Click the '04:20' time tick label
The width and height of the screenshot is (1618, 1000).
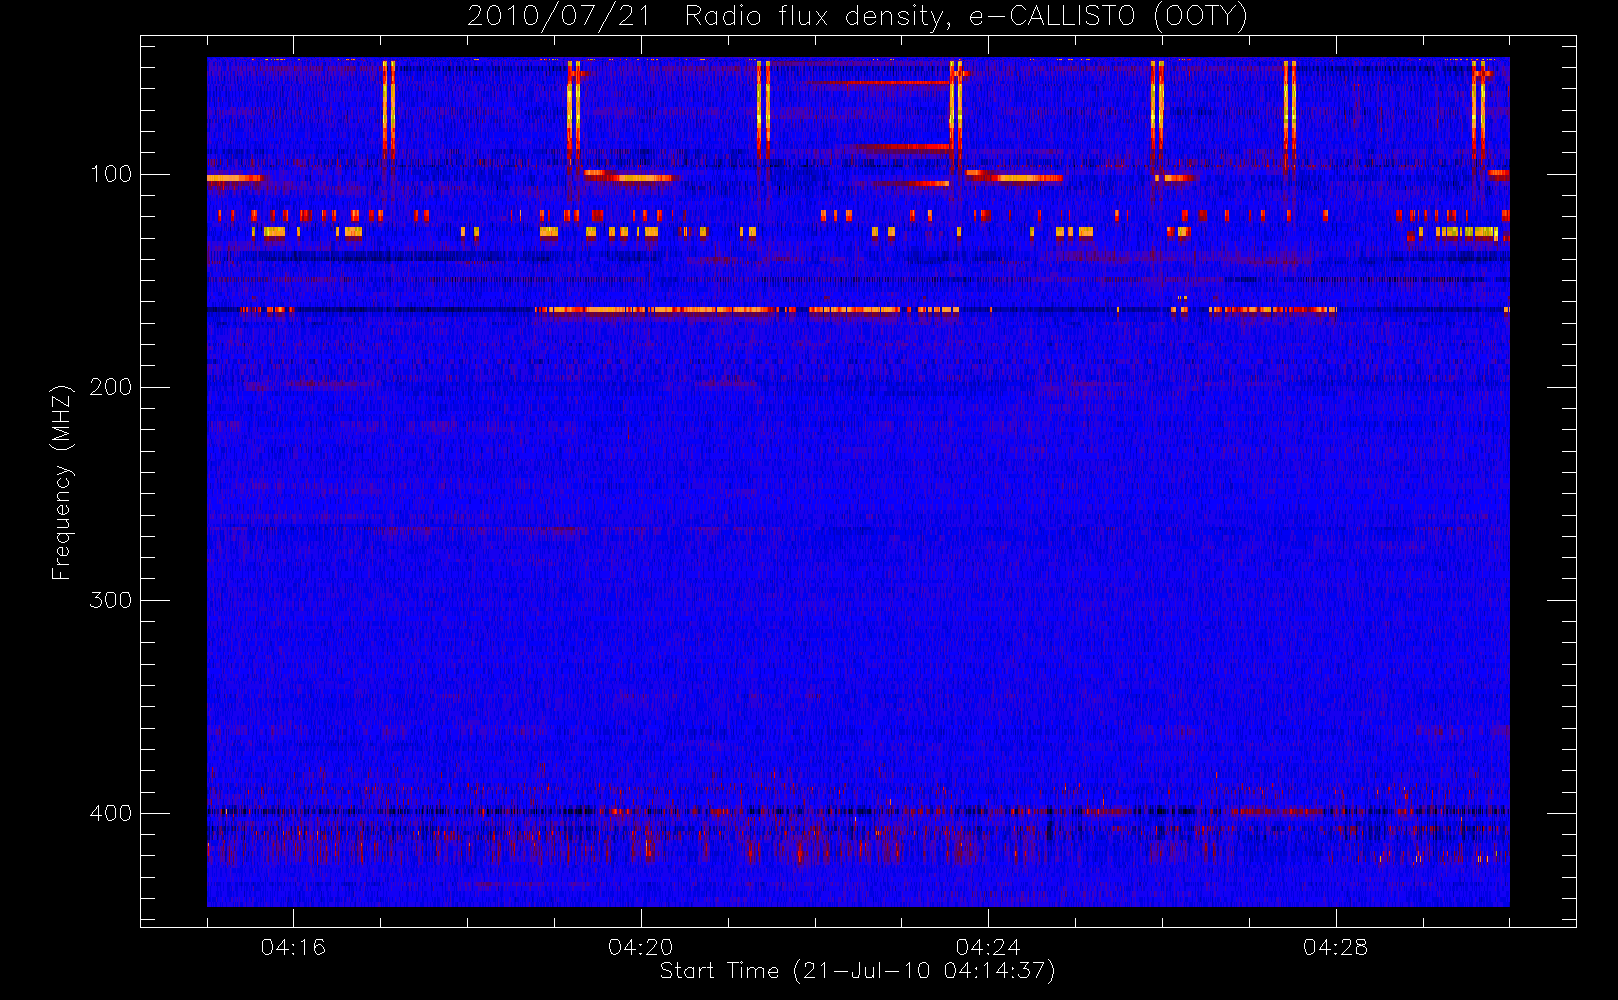pyautogui.click(x=641, y=947)
